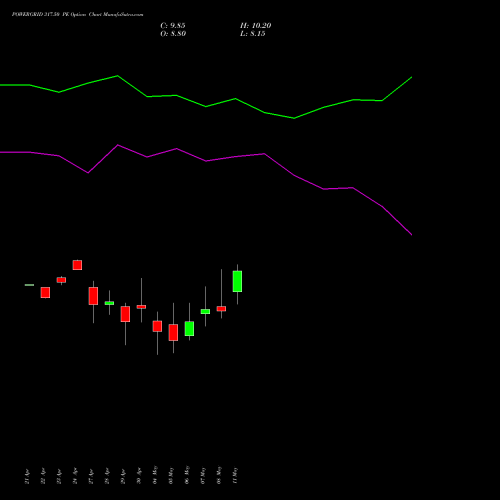Viewport: 500px width, 500px height.
Task: Click the 30 Apr date label
Action: 139,476
